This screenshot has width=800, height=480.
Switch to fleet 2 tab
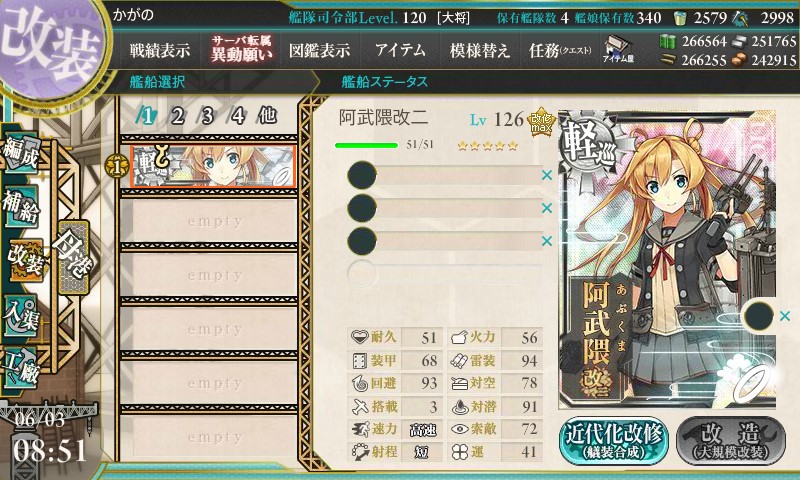177,116
